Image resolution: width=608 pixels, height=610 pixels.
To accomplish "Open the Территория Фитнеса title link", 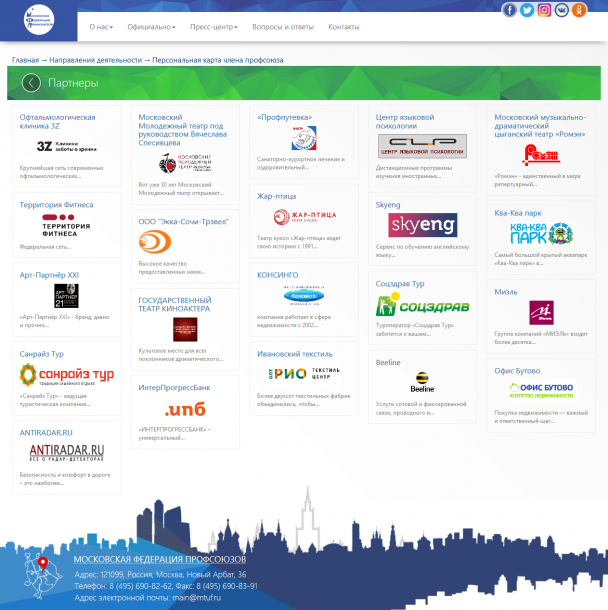I will click(x=56, y=205).
